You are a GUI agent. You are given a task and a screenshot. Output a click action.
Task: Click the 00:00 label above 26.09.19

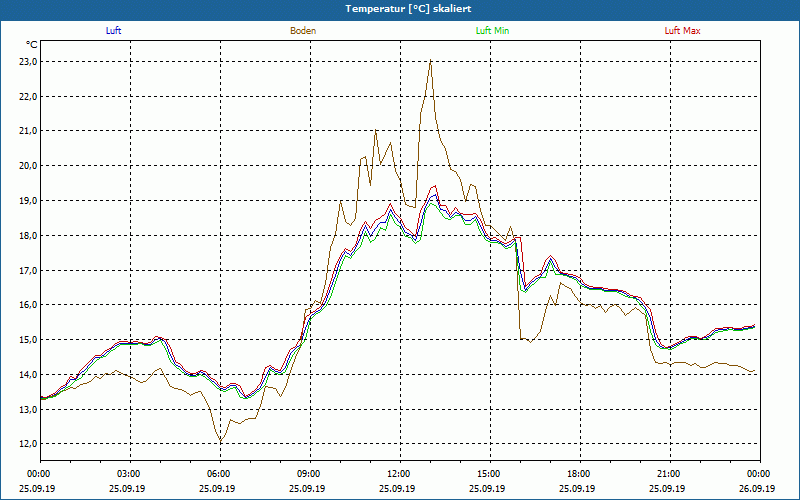[x=757, y=474]
